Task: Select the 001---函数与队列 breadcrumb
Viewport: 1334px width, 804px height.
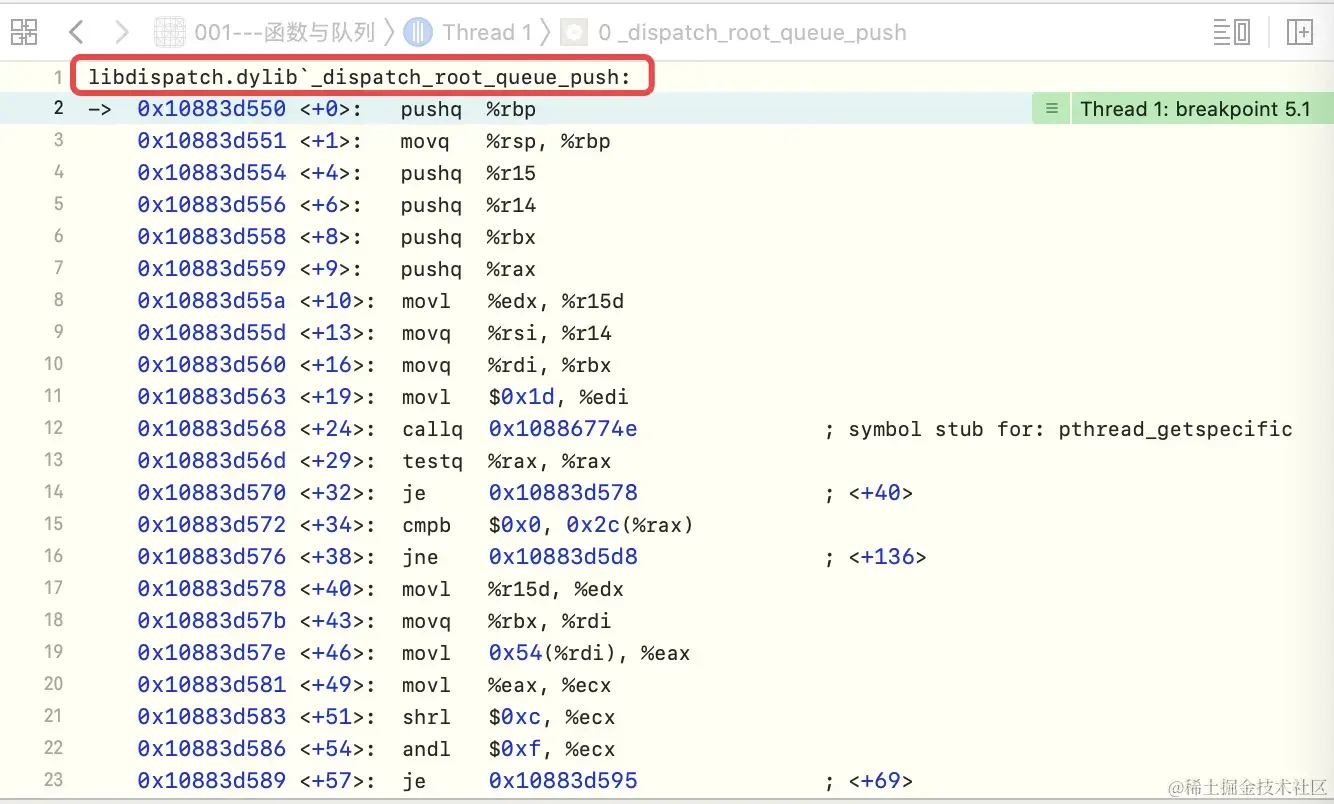Action: click(284, 32)
